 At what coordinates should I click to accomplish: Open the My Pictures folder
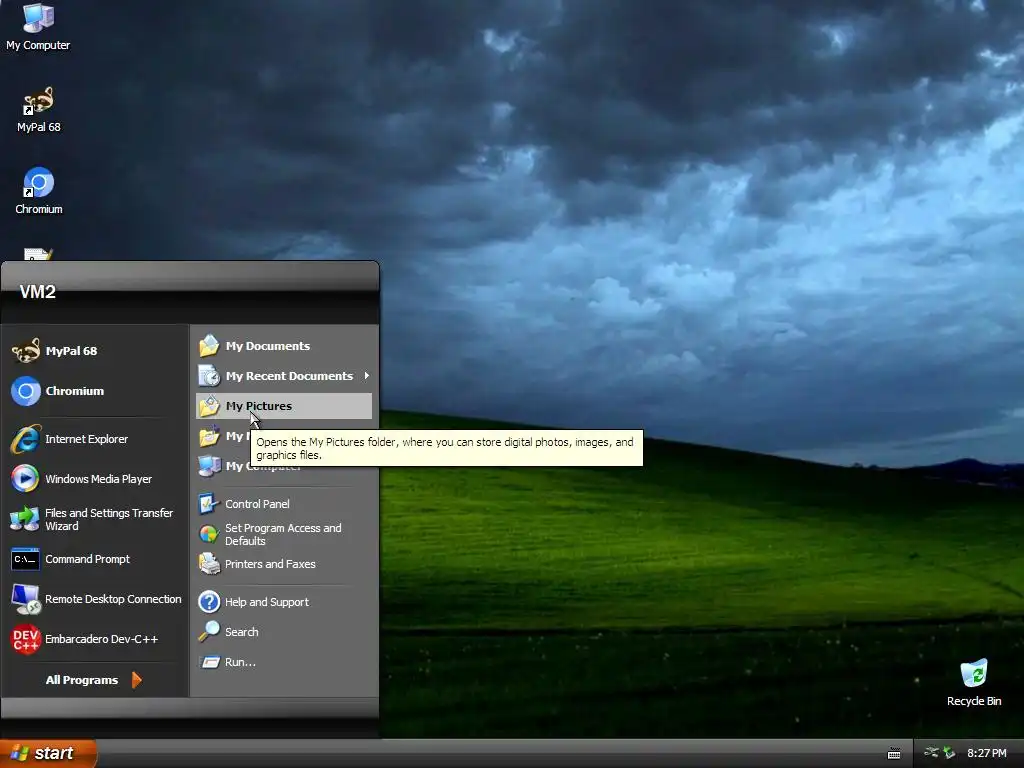284,406
